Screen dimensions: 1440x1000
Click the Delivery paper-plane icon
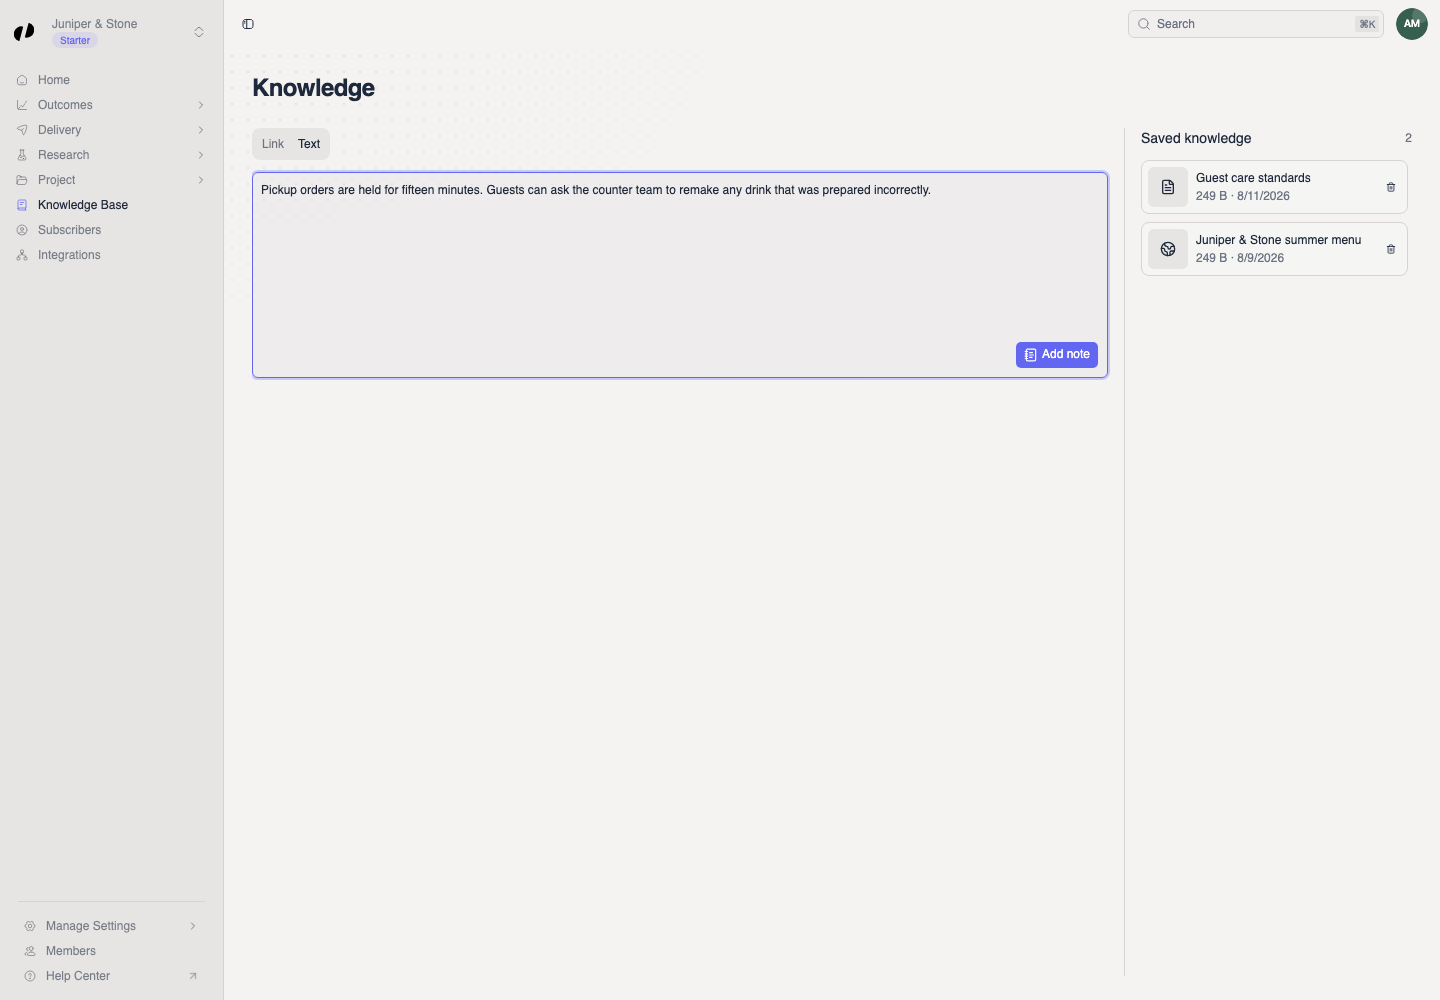[22, 130]
